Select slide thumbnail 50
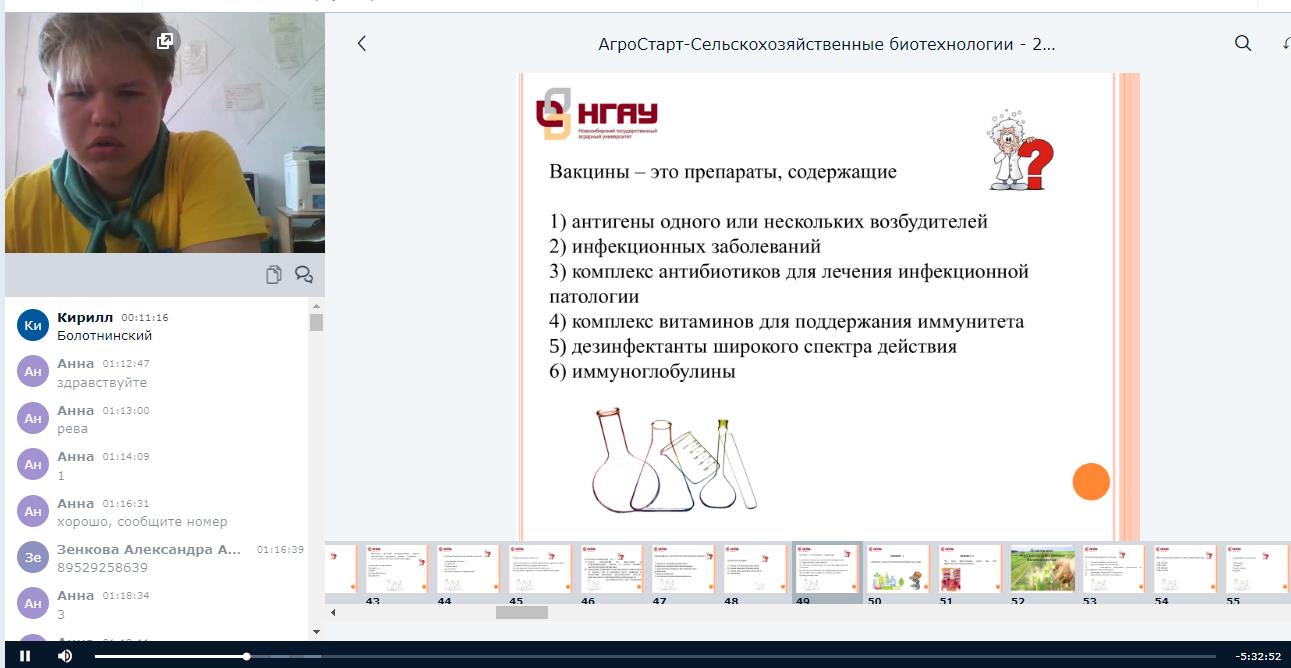Viewport: 1291px width, 668px height. tap(899, 568)
